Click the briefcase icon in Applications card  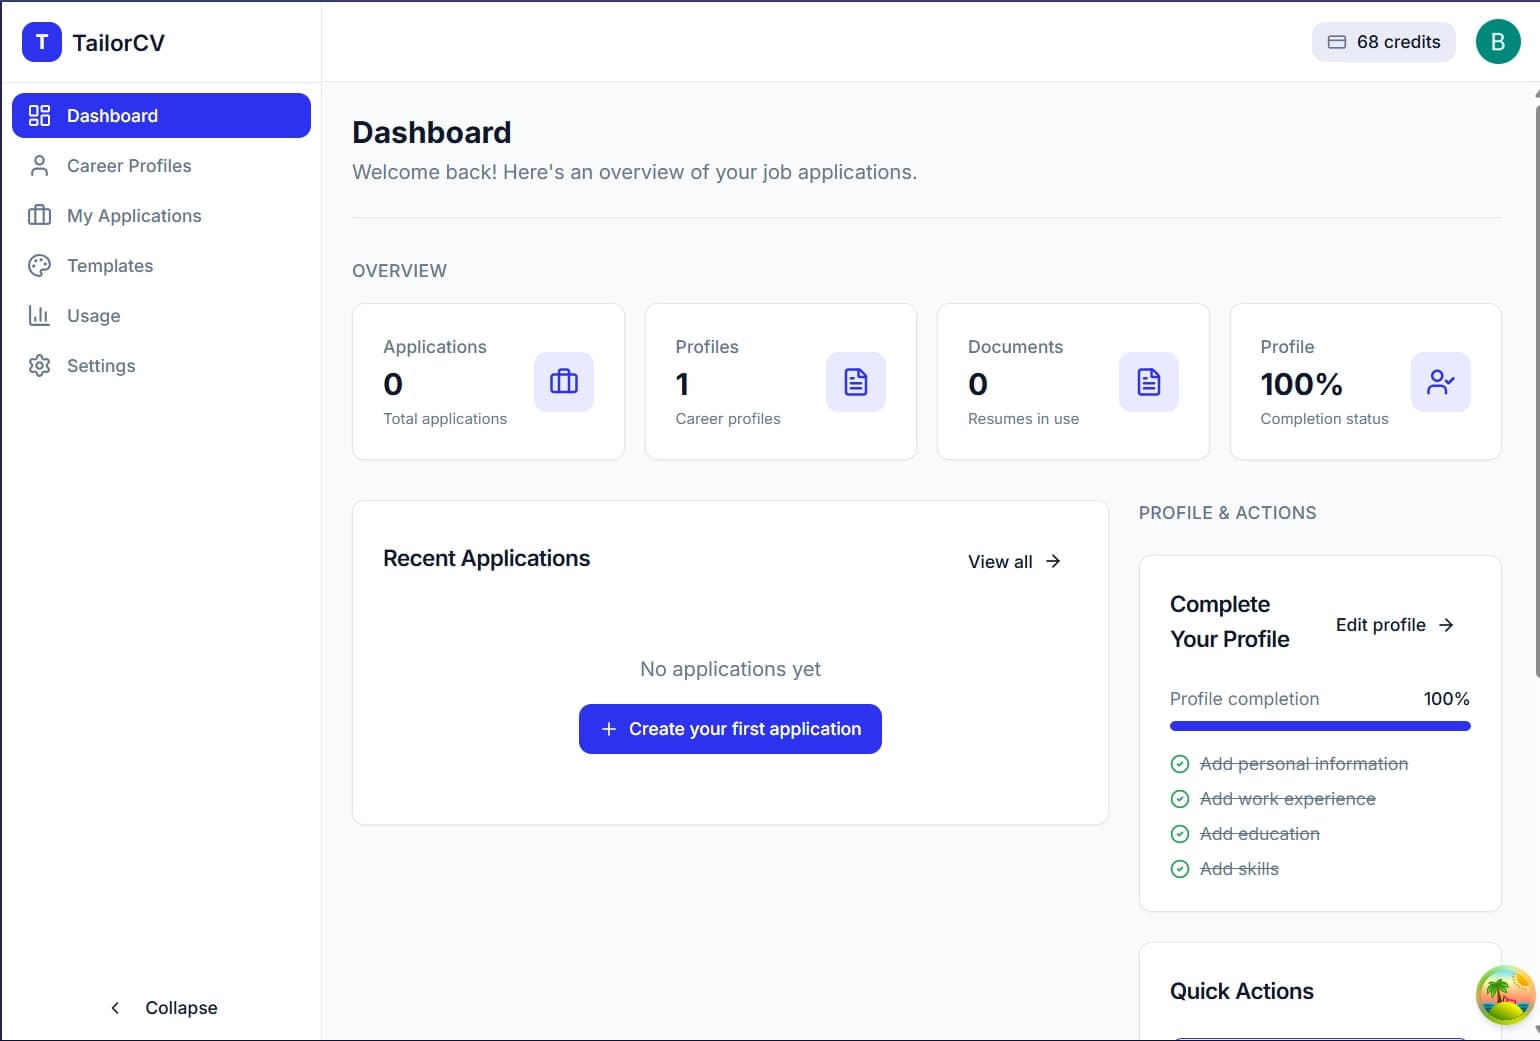tap(563, 382)
